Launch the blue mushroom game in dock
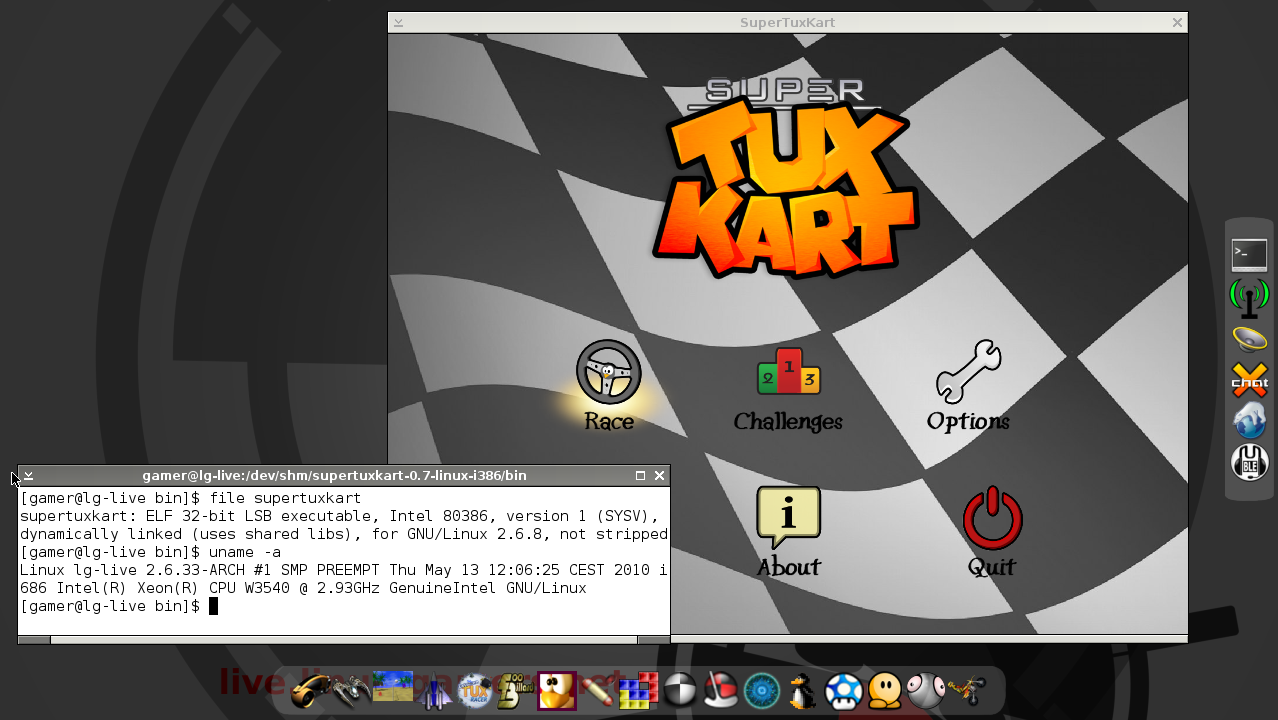The width and height of the screenshot is (1278, 720). [x=843, y=691]
